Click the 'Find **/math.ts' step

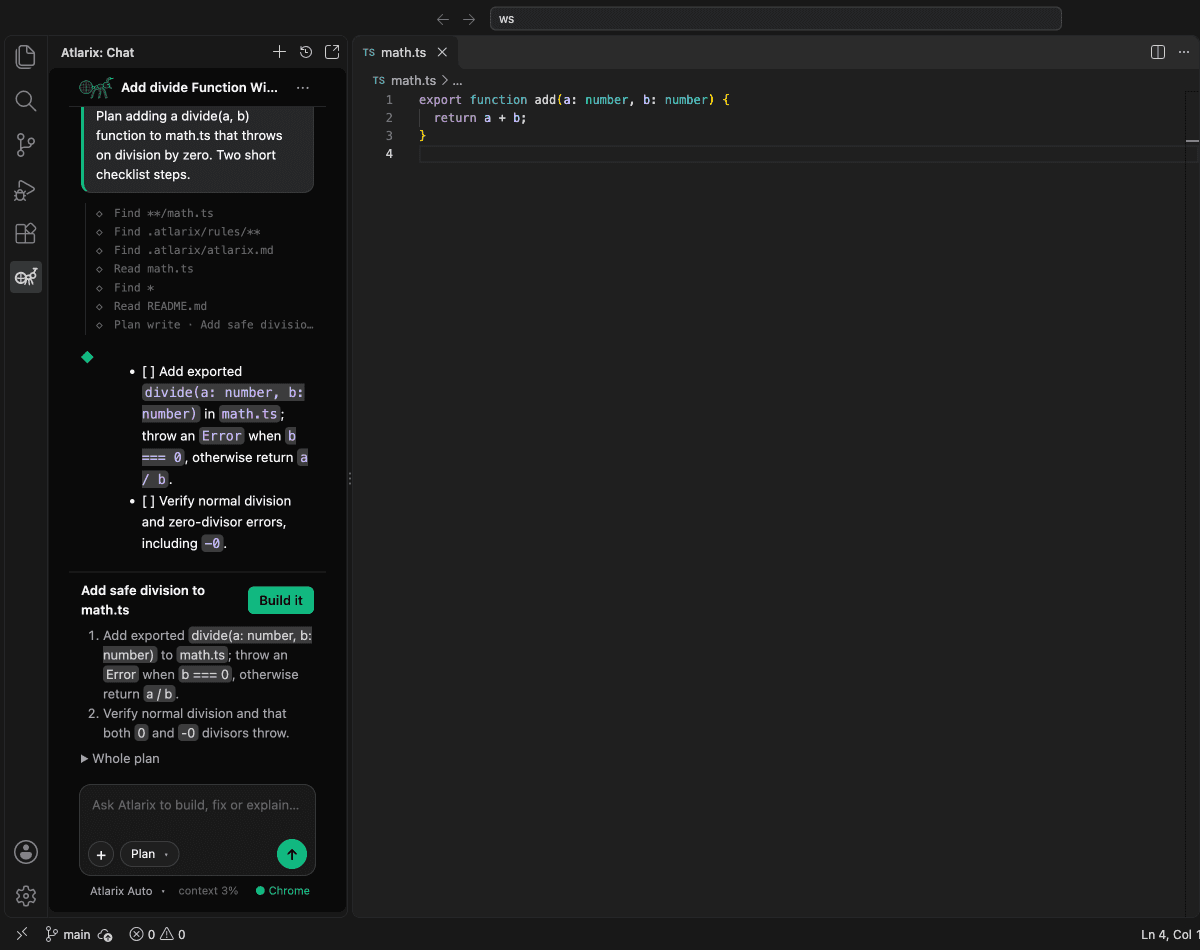(163, 213)
